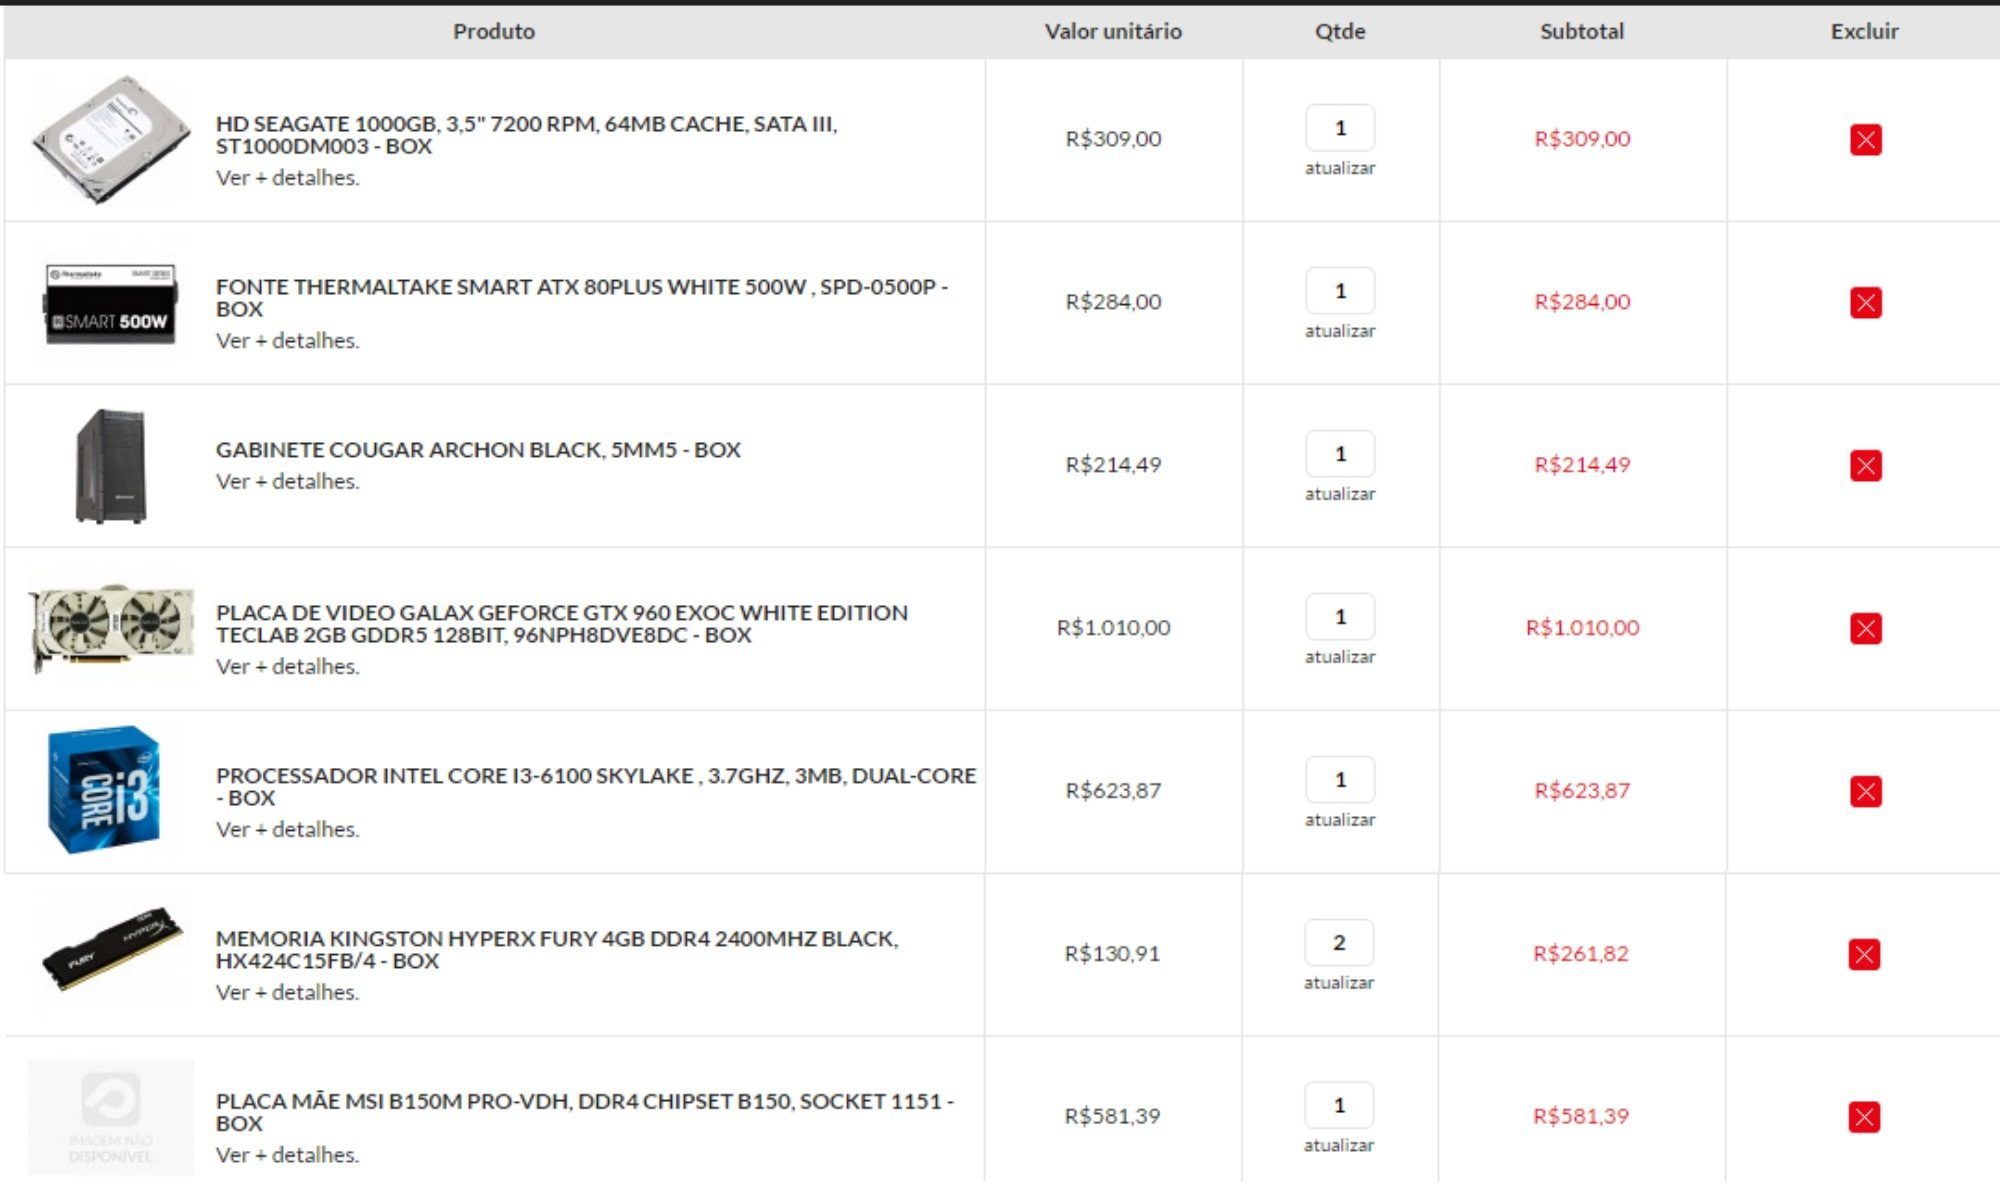
Task: Remove the MSI B150M PRO-VDH motherboard
Action: 1864,1117
